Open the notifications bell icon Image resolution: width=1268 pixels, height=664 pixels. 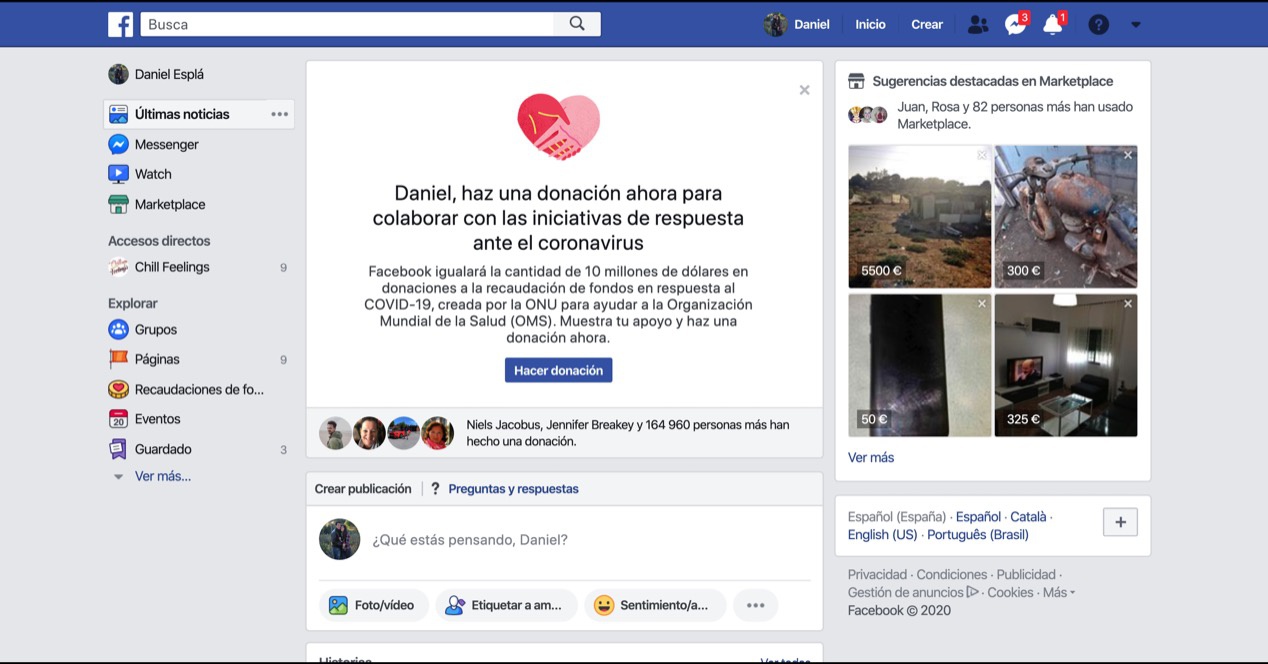pyautogui.click(x=1053, y=25)
